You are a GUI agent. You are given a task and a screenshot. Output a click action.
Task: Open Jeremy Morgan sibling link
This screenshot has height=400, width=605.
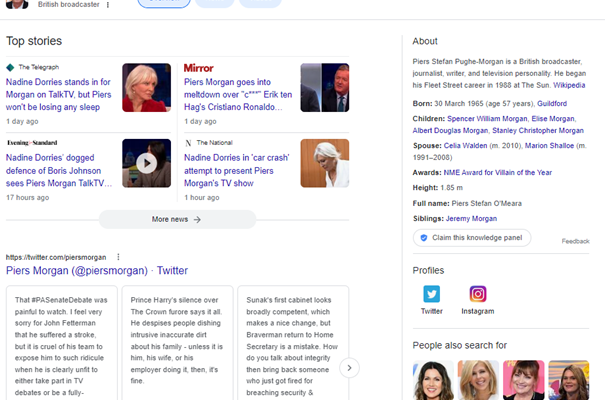pos(471,219)
